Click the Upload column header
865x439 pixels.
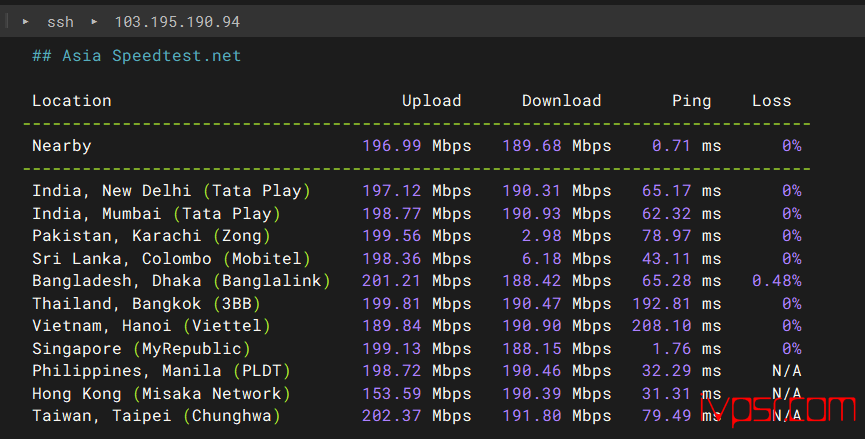click(x=431, y=101)
